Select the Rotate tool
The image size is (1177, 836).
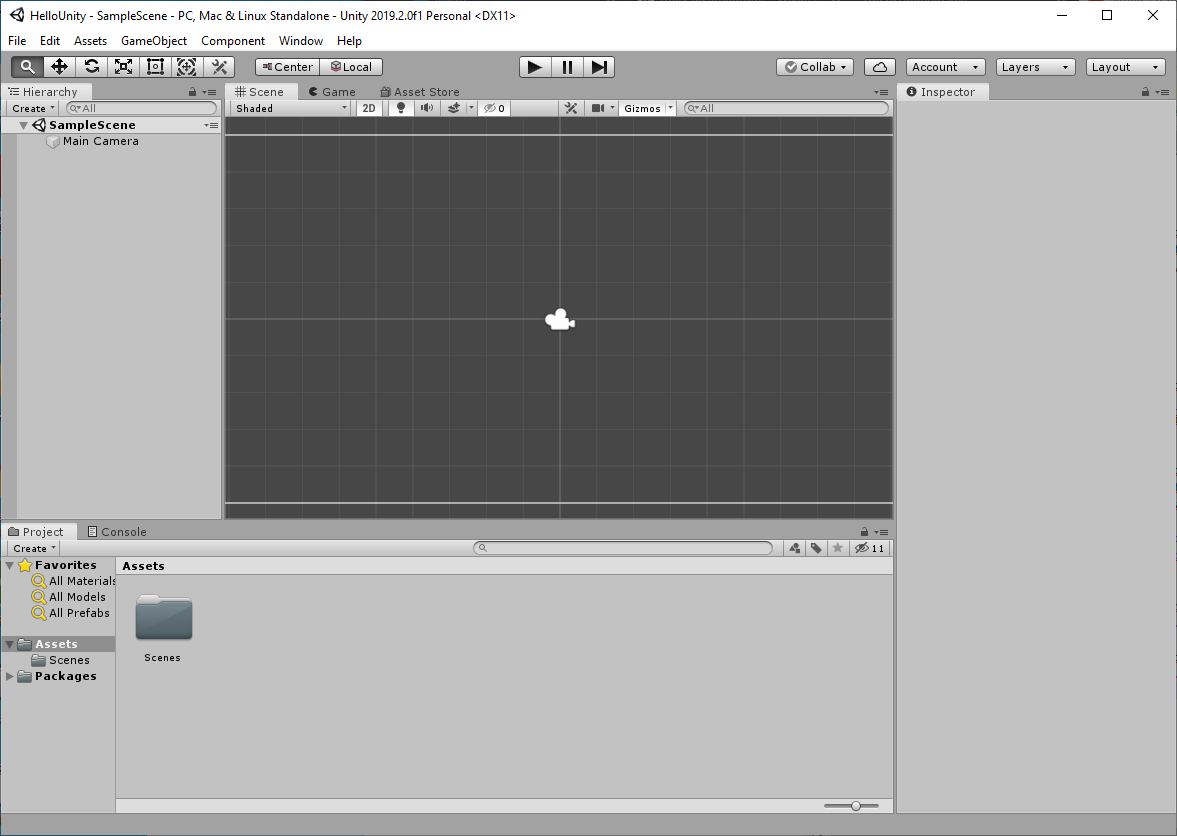[91, 67]
